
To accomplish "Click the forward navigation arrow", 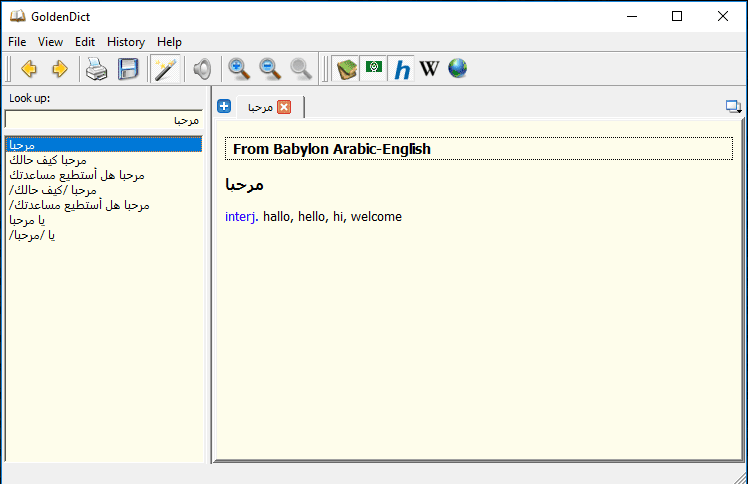I will tap(59, 69).
